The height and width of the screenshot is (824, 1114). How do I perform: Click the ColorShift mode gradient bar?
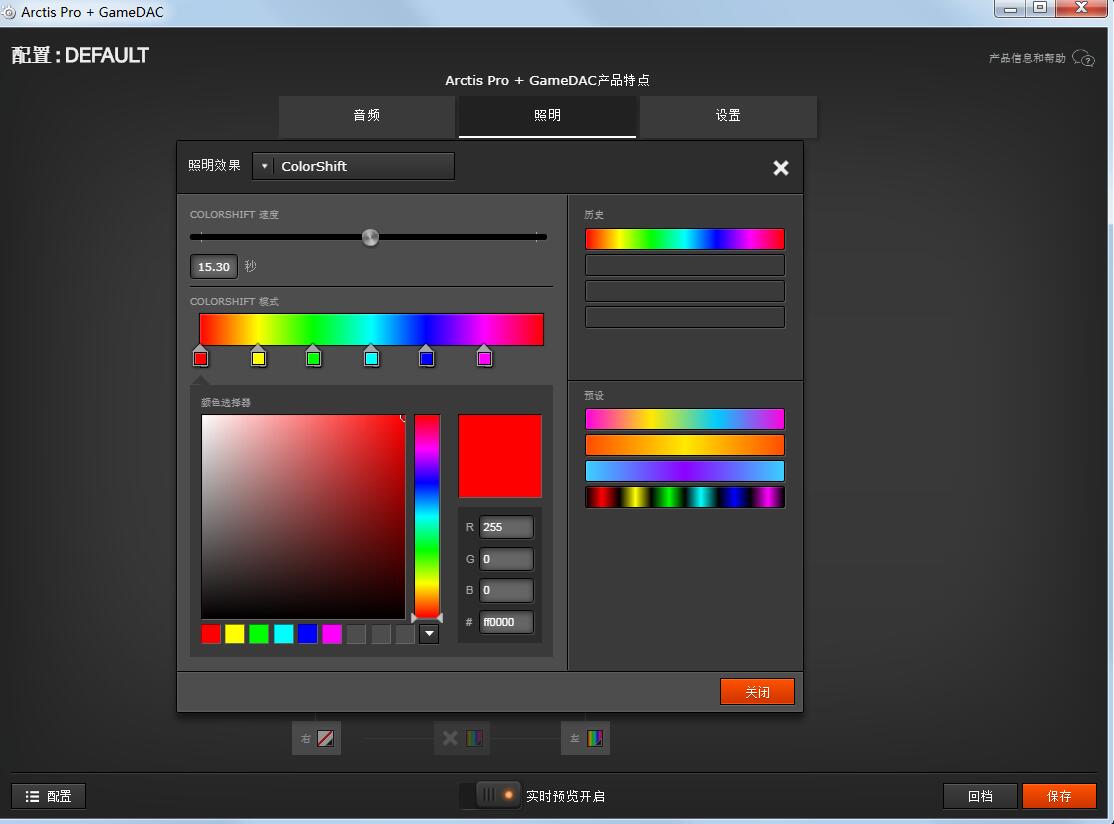[x=372, y=330]
